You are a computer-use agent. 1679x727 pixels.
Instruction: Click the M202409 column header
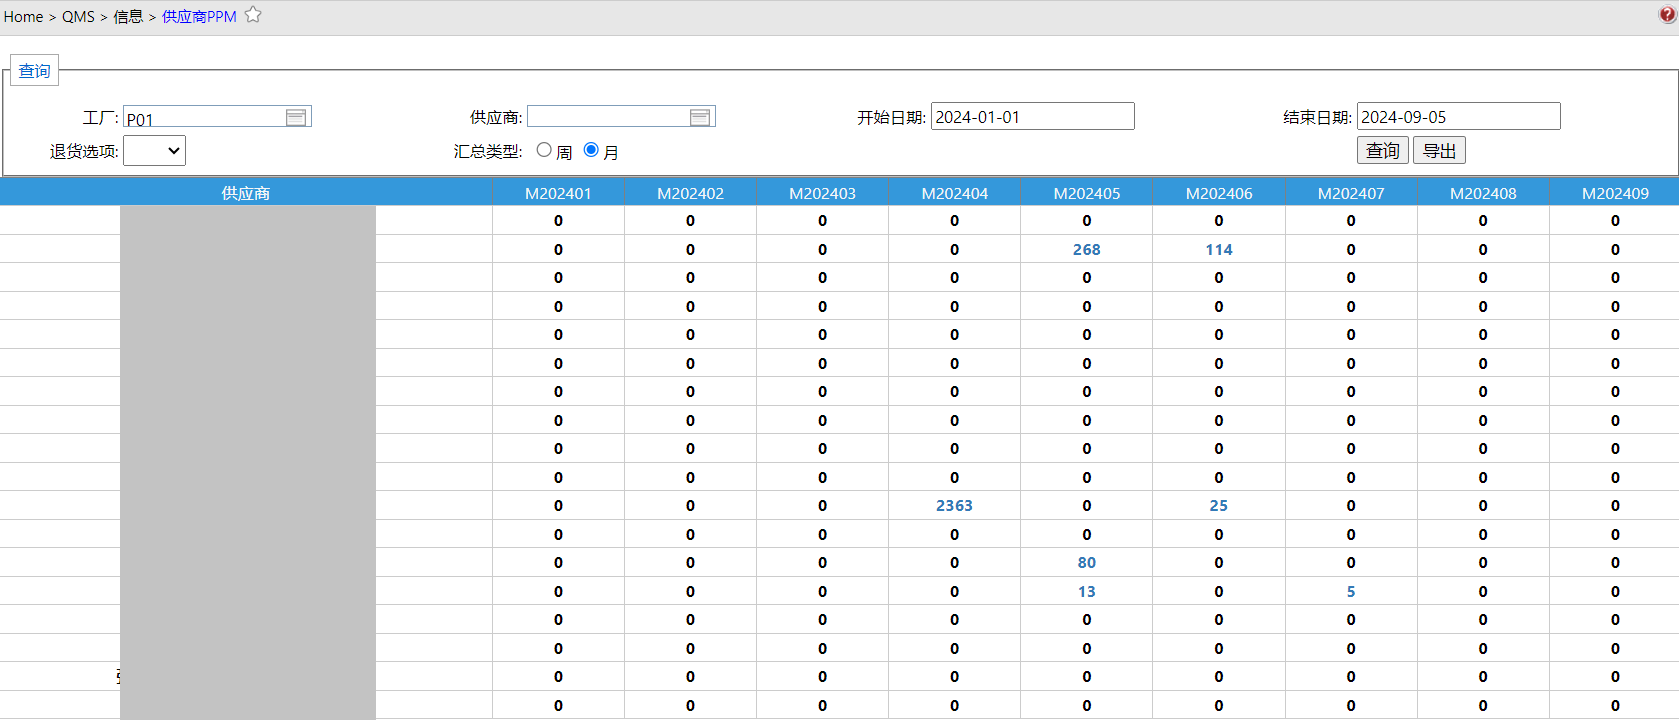coord(1615,192)
